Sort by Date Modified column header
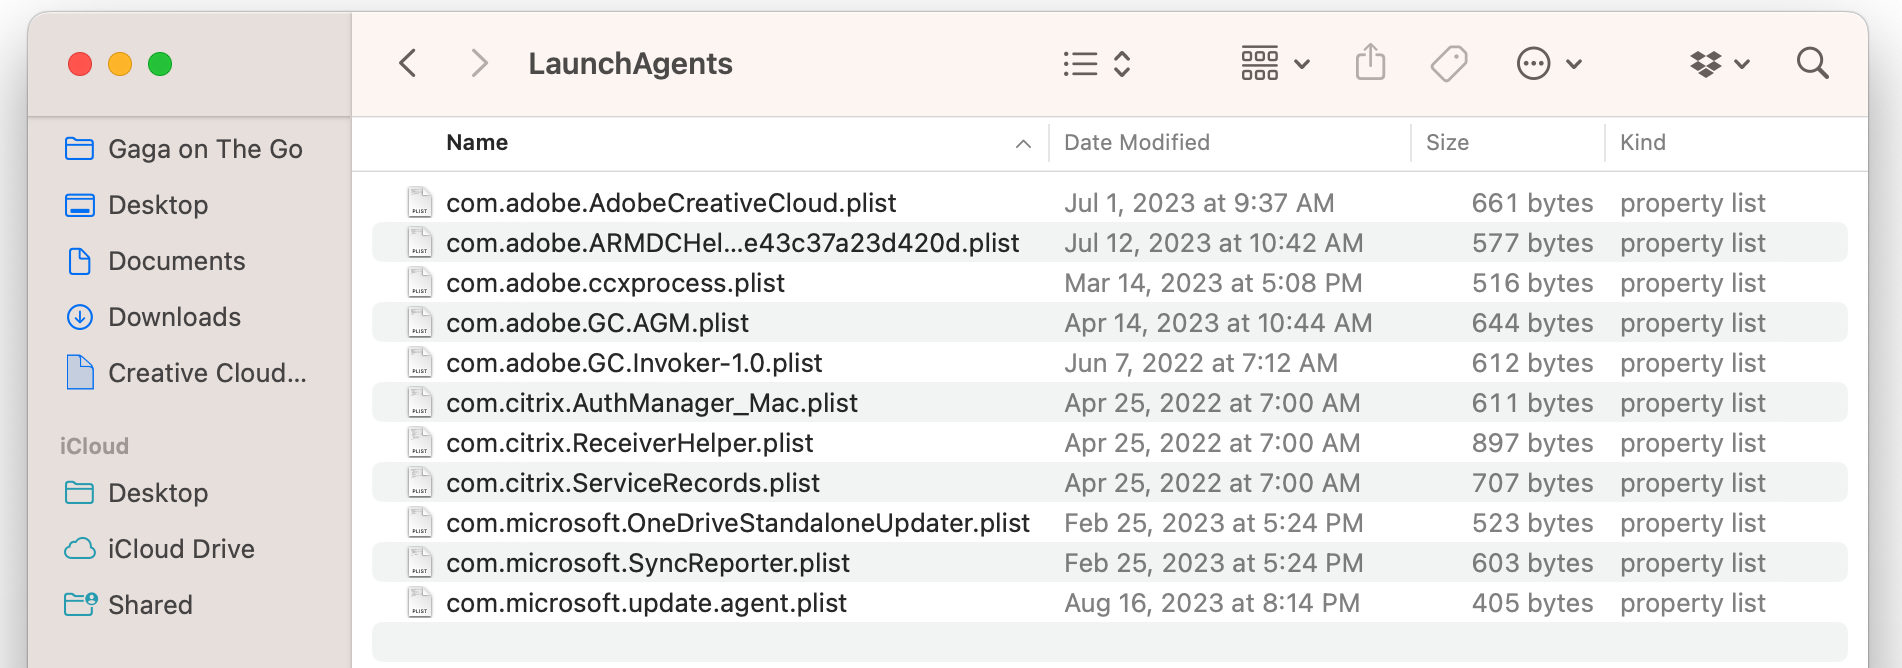The height and width of the screenshot is (668, 1902). [x=1136, y=143]
